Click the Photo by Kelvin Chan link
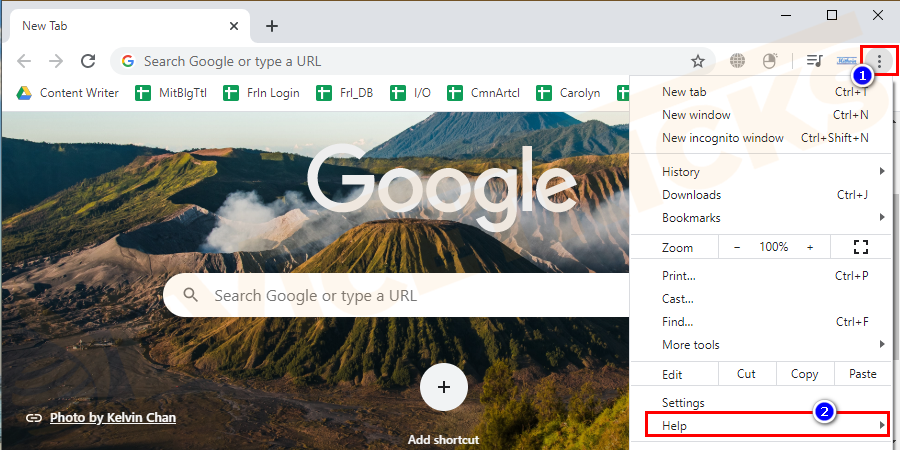900x450 pixels. coord(113,417)
